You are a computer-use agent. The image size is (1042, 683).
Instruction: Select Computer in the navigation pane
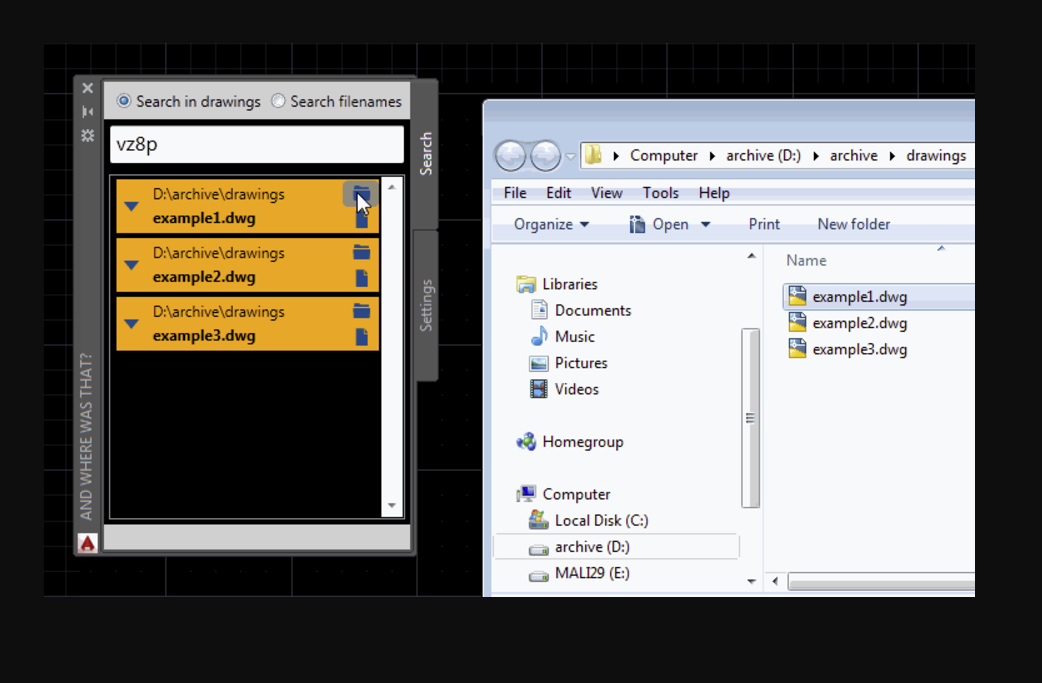(x=576, y=494)
